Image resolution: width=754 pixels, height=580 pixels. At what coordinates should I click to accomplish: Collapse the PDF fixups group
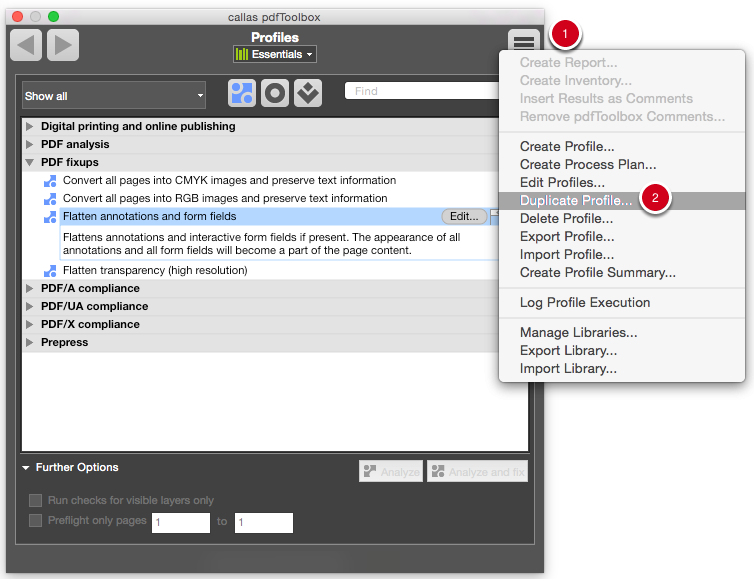[x=30, y=163]
